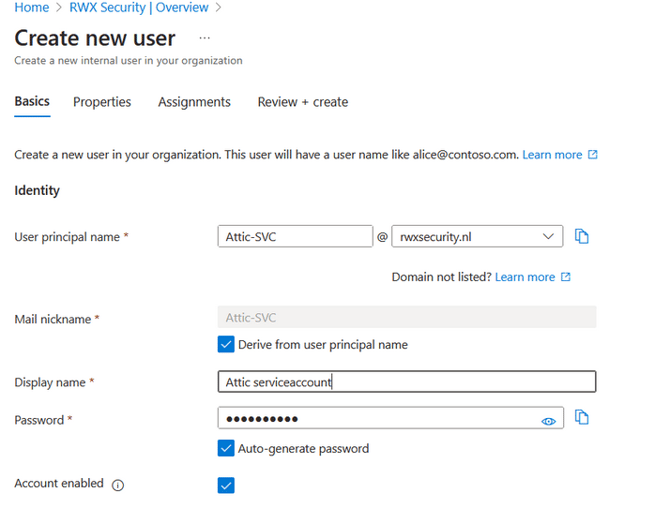This screenshot has height=508, width=670.
Task: Go to Review + create tab
Action: (302, 102)
